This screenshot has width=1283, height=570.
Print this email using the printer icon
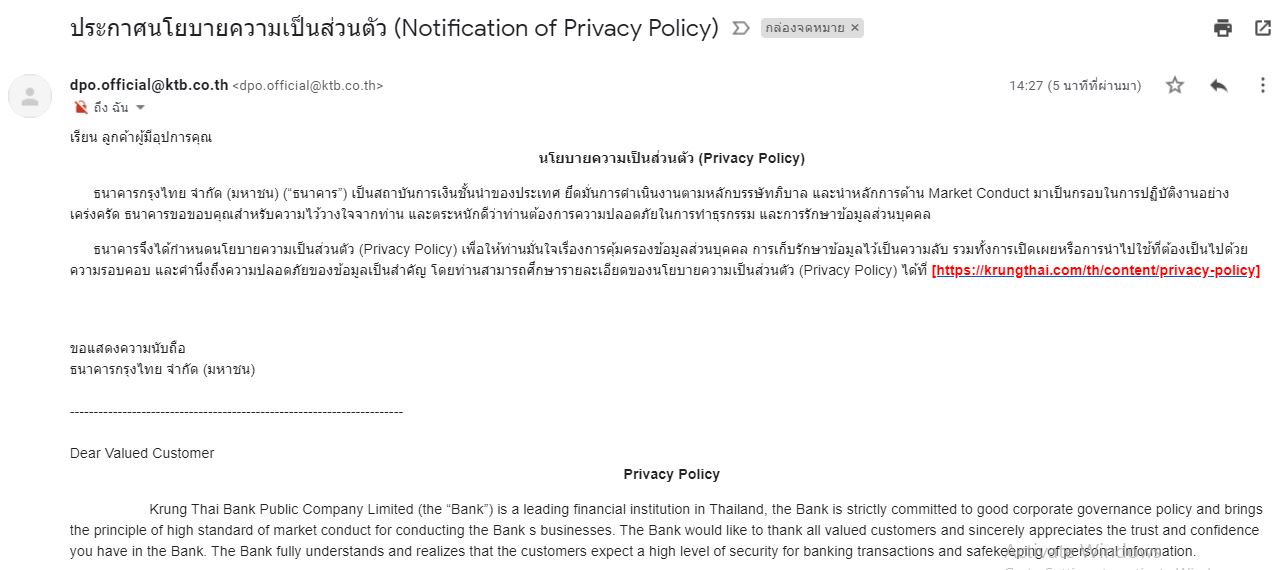pyautogui.click(x=1222, y=28)
